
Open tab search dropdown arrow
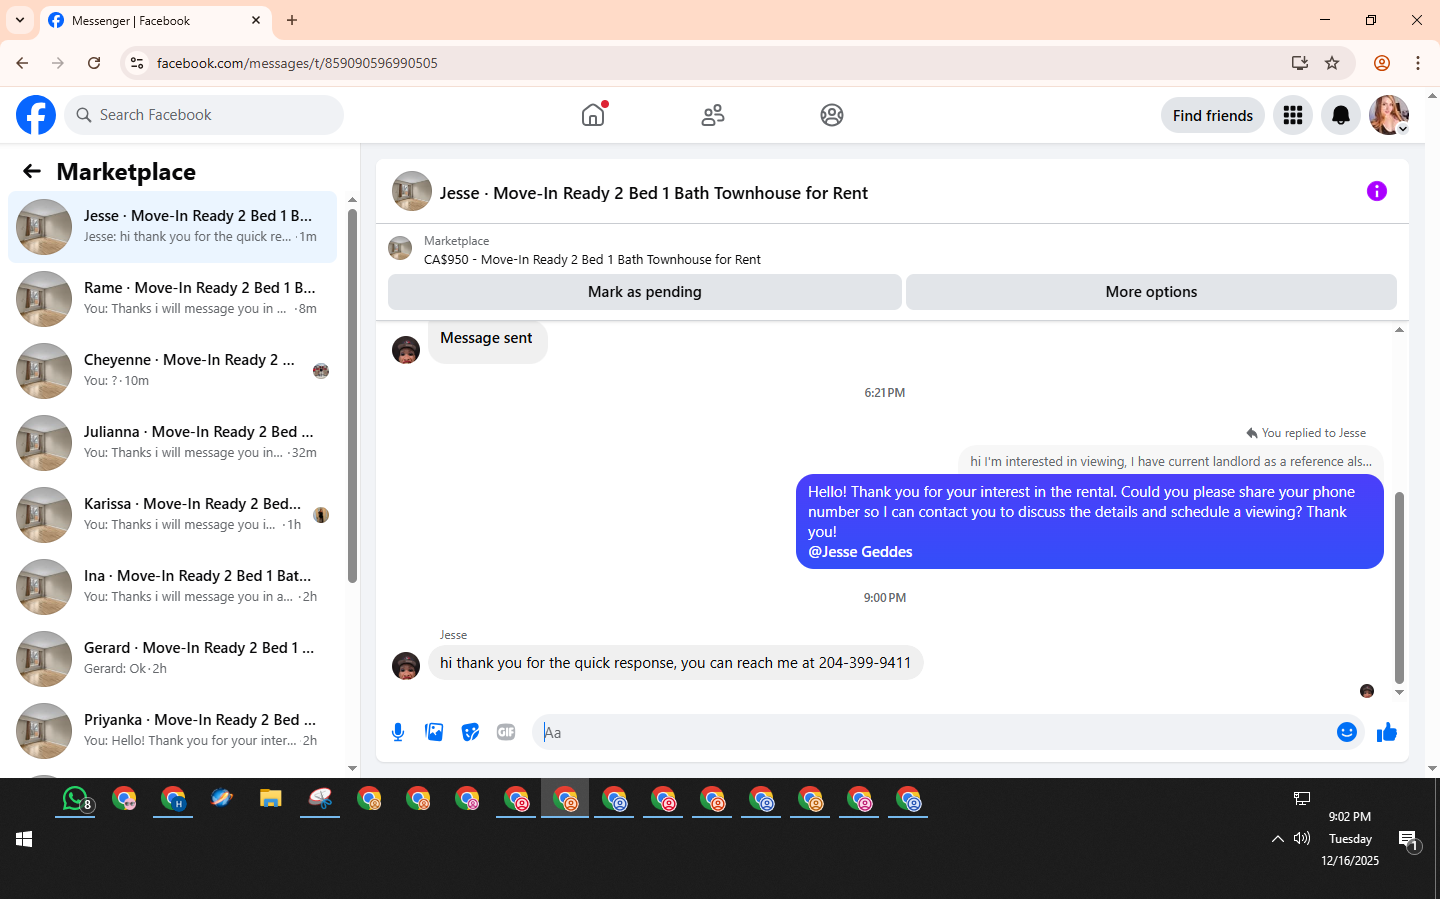tap(20, 20)
